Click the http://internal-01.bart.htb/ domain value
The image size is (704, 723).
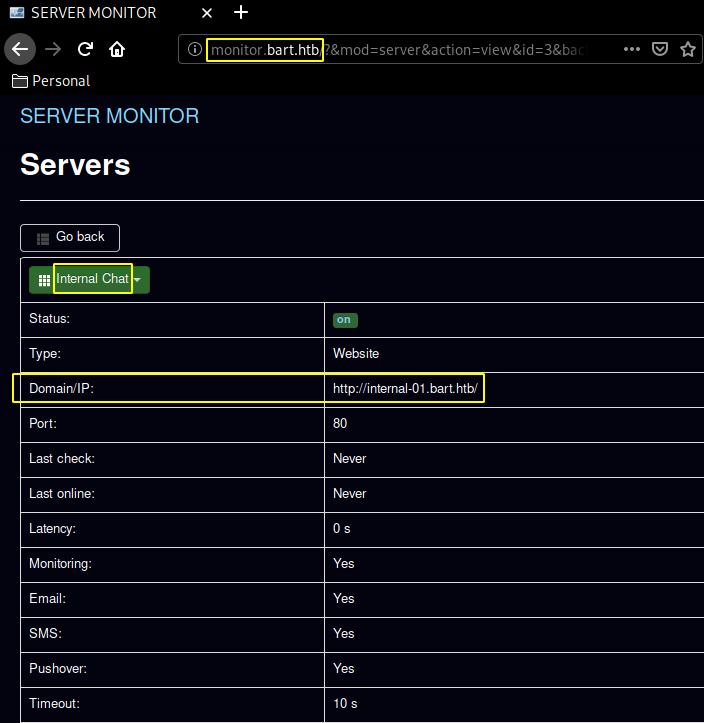[406, 388]
